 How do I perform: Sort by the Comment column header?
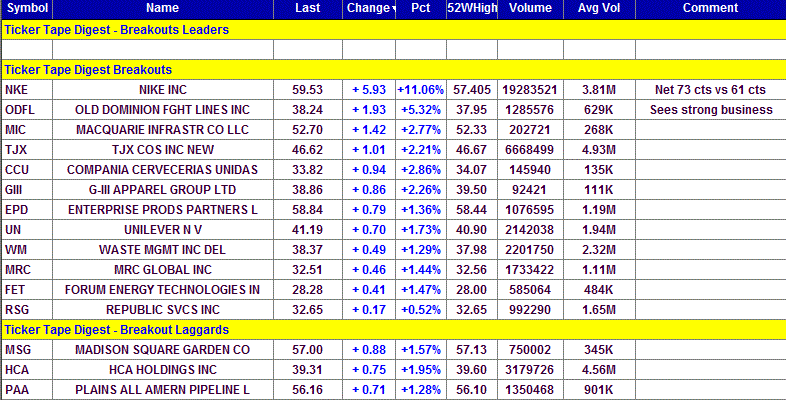click(710, 9)
